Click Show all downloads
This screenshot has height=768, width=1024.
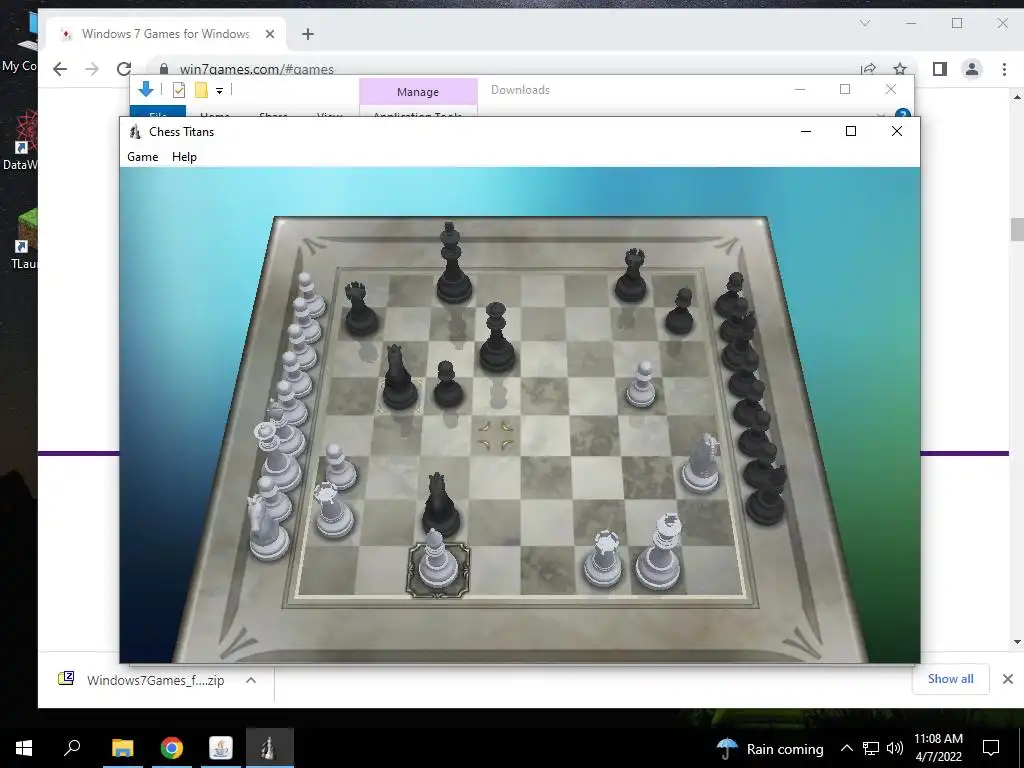click(x=950, y=679)
